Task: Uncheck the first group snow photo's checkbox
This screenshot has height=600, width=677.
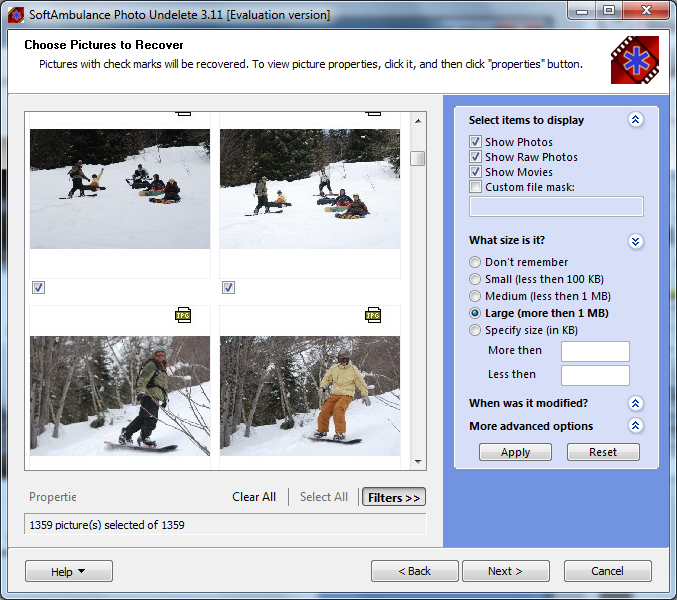Action: [x=38, y=287]
